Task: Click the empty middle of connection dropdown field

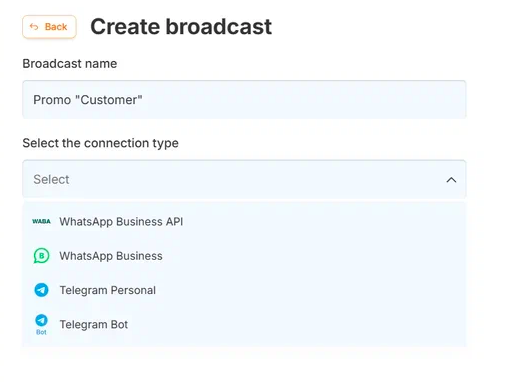Action: [244, 179]
